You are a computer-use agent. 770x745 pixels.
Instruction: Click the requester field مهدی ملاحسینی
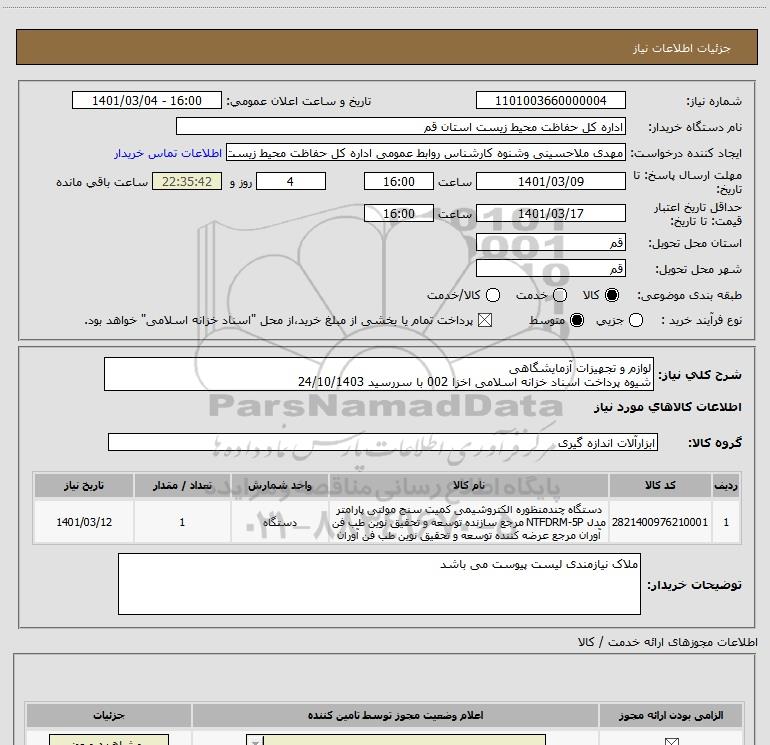[x=426, y=153]
